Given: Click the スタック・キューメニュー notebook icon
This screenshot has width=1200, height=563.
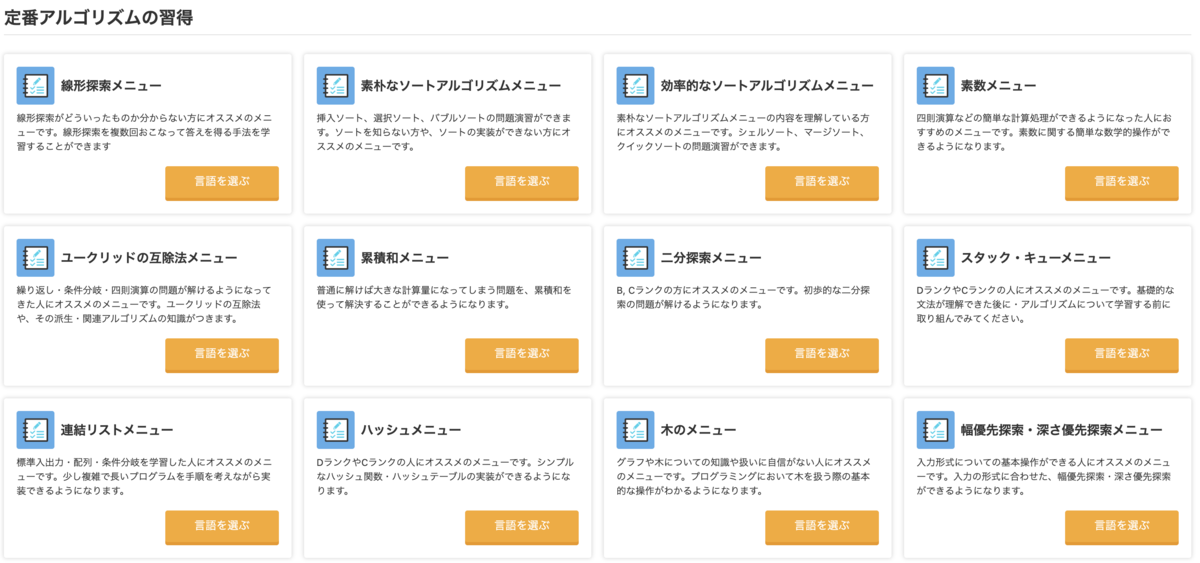Looking at the screenshot, I should [935, 258].
